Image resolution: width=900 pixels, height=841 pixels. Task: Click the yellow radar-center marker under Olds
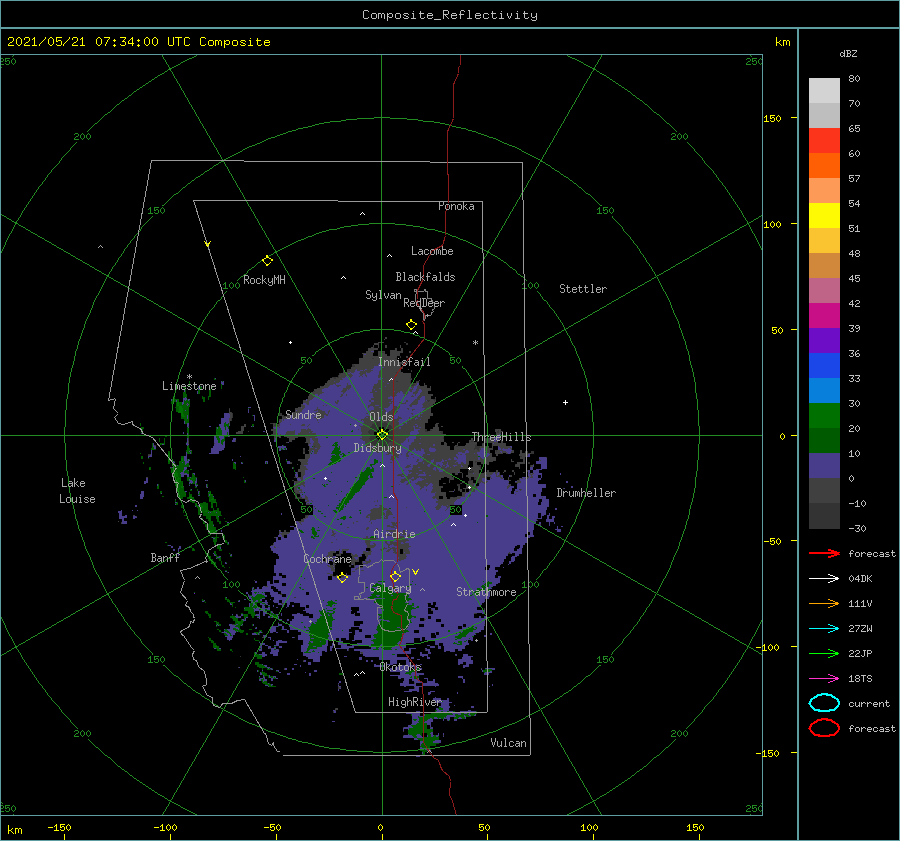(x=382, y=435)
